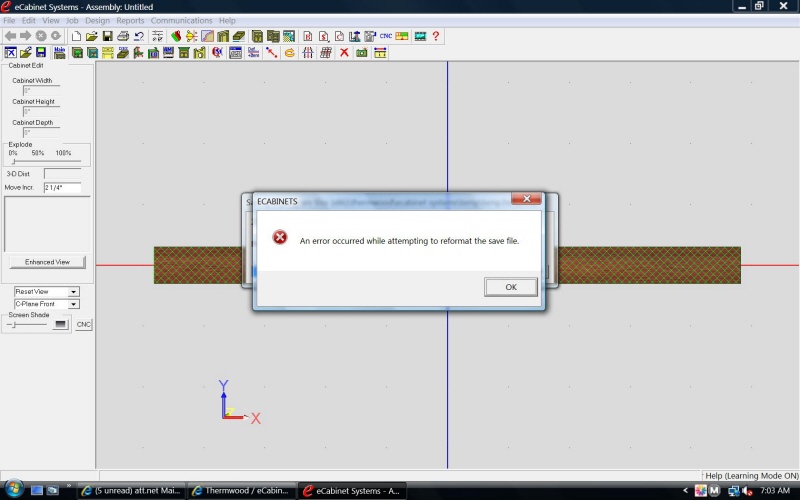Click the Print icon in the toolbar
Image resolution: width=800 pixels, height=500 pixels.
[123, 36]
